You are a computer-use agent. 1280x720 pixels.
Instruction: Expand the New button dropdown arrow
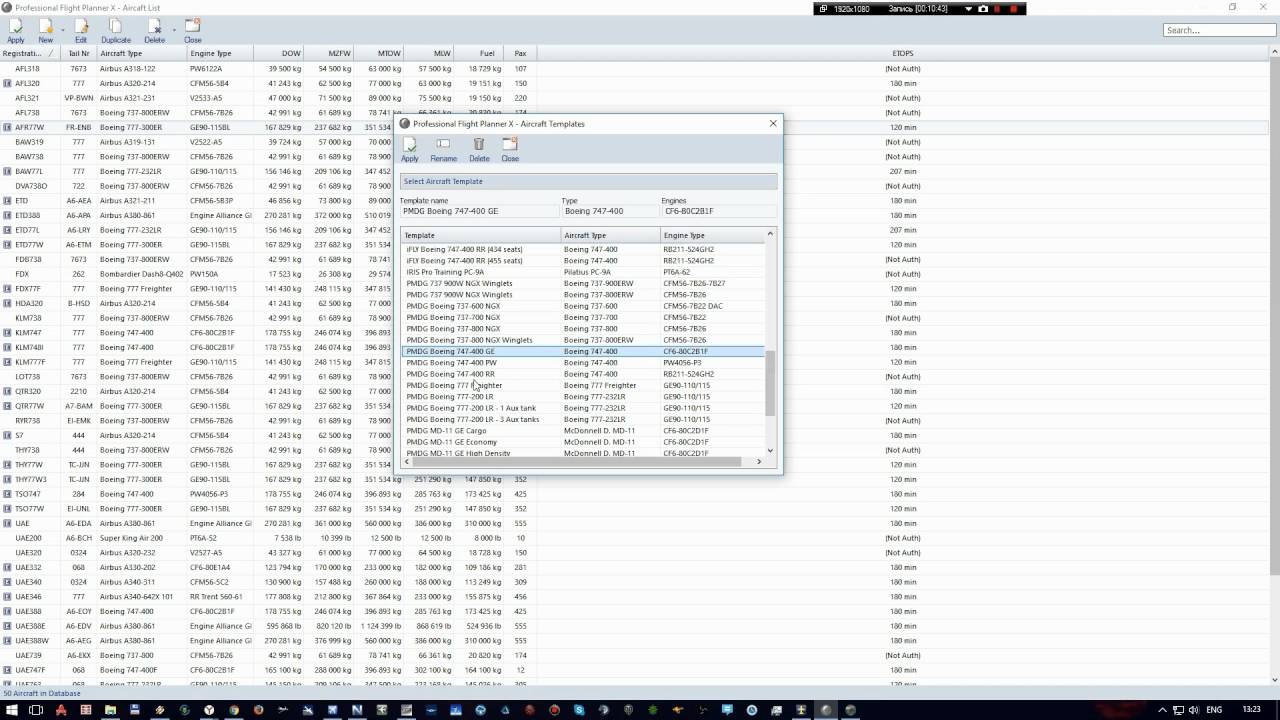point(63,29)
